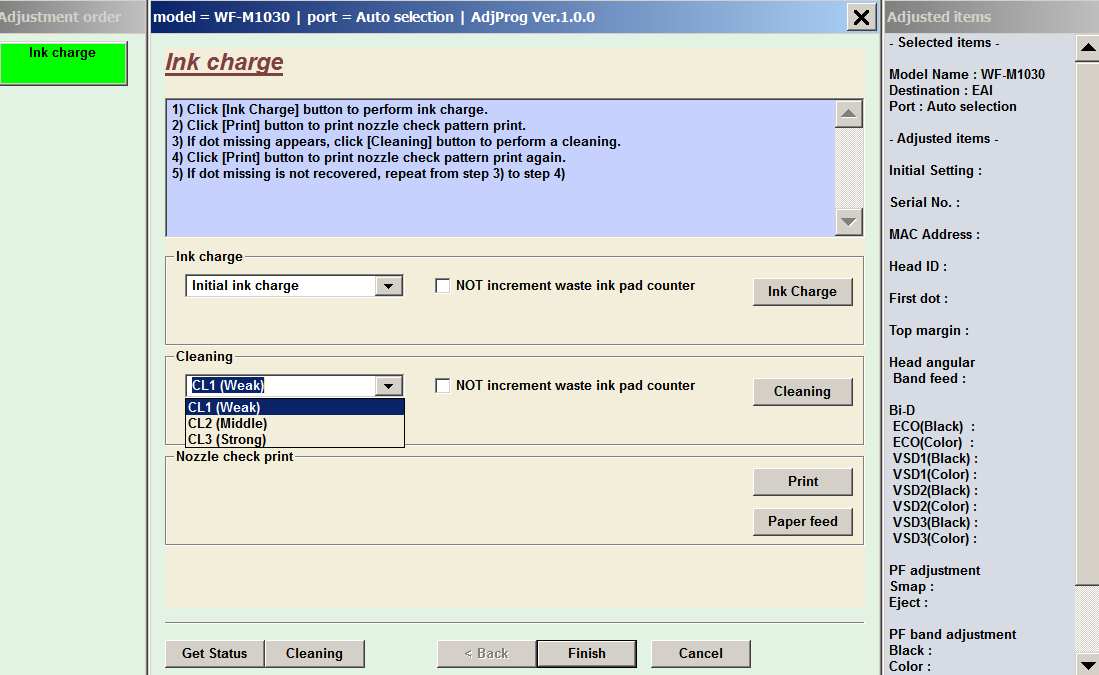Viewport: 1099px width, 675px height.
Task: Click 'PF adjustment' entry
Action: 934,571
